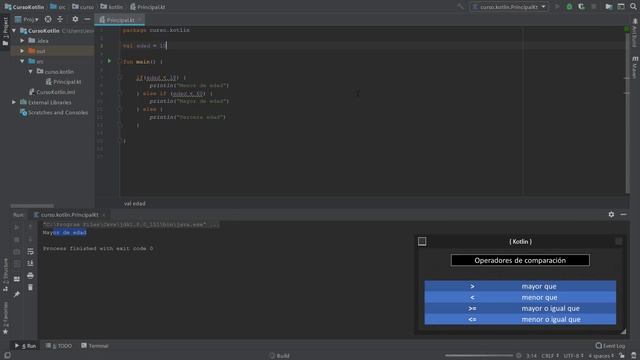Toggle the Project tool window side tab
640x360 pixels.
coord(5,33)
